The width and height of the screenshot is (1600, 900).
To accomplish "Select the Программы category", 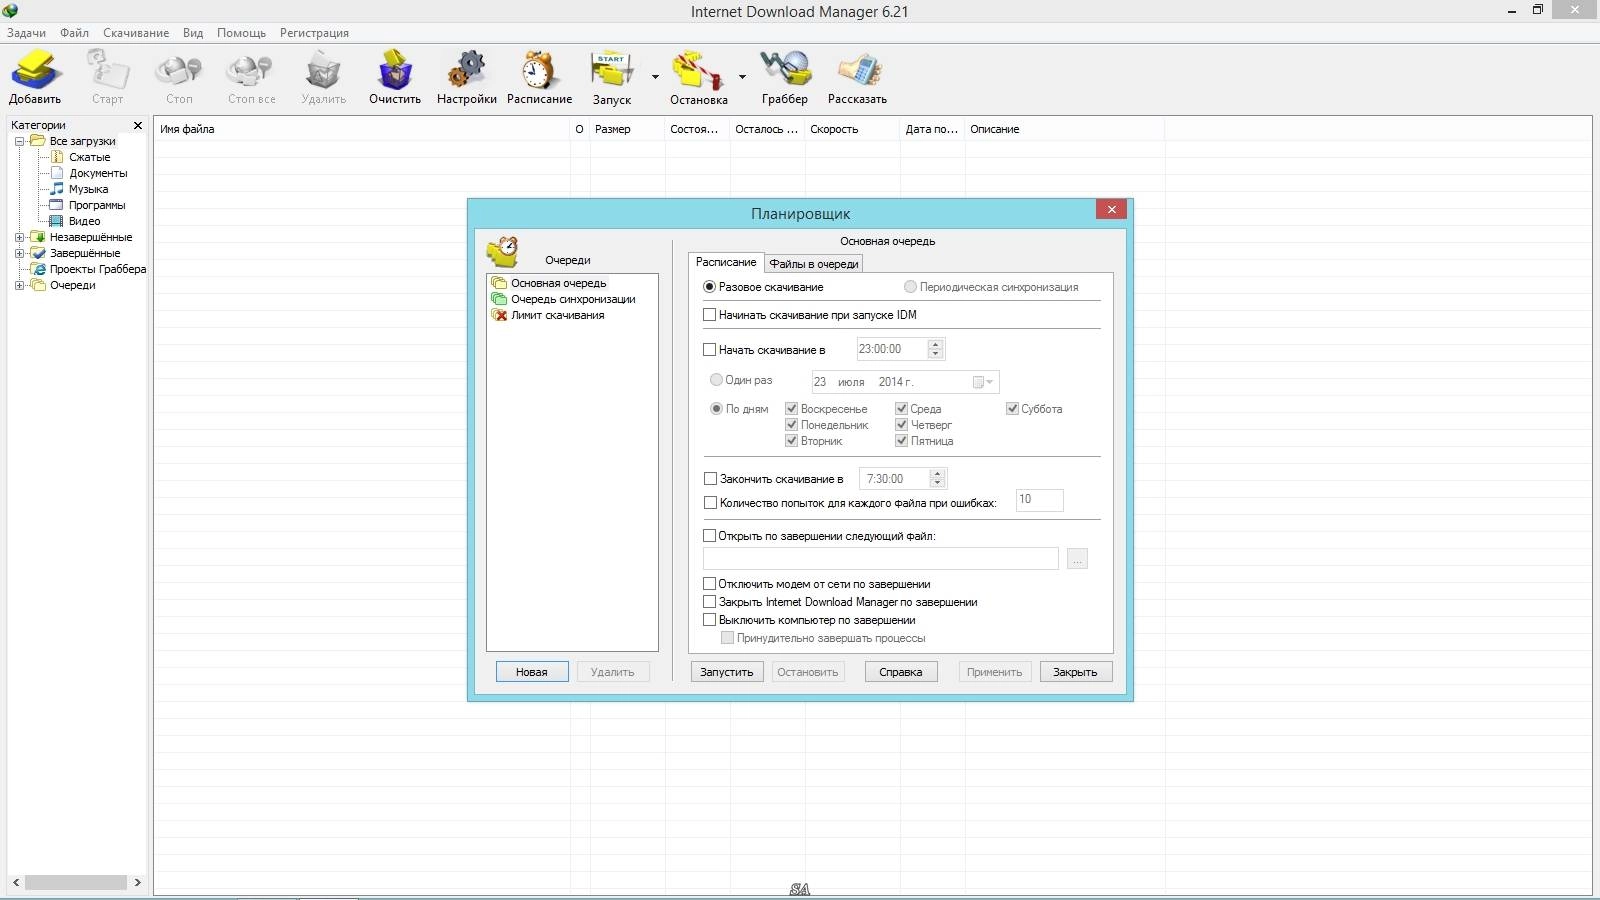I will coord(97,205).
